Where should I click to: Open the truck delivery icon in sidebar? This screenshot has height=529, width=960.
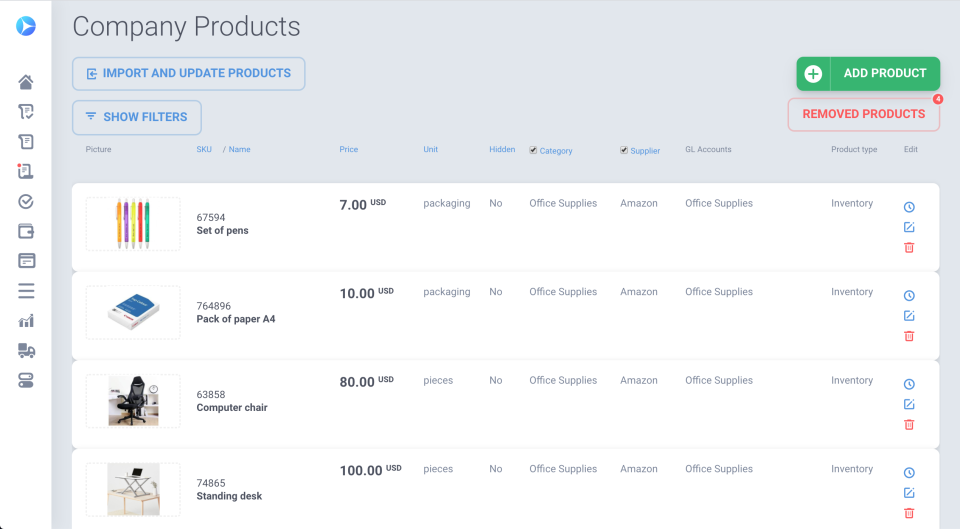[26, 350]
